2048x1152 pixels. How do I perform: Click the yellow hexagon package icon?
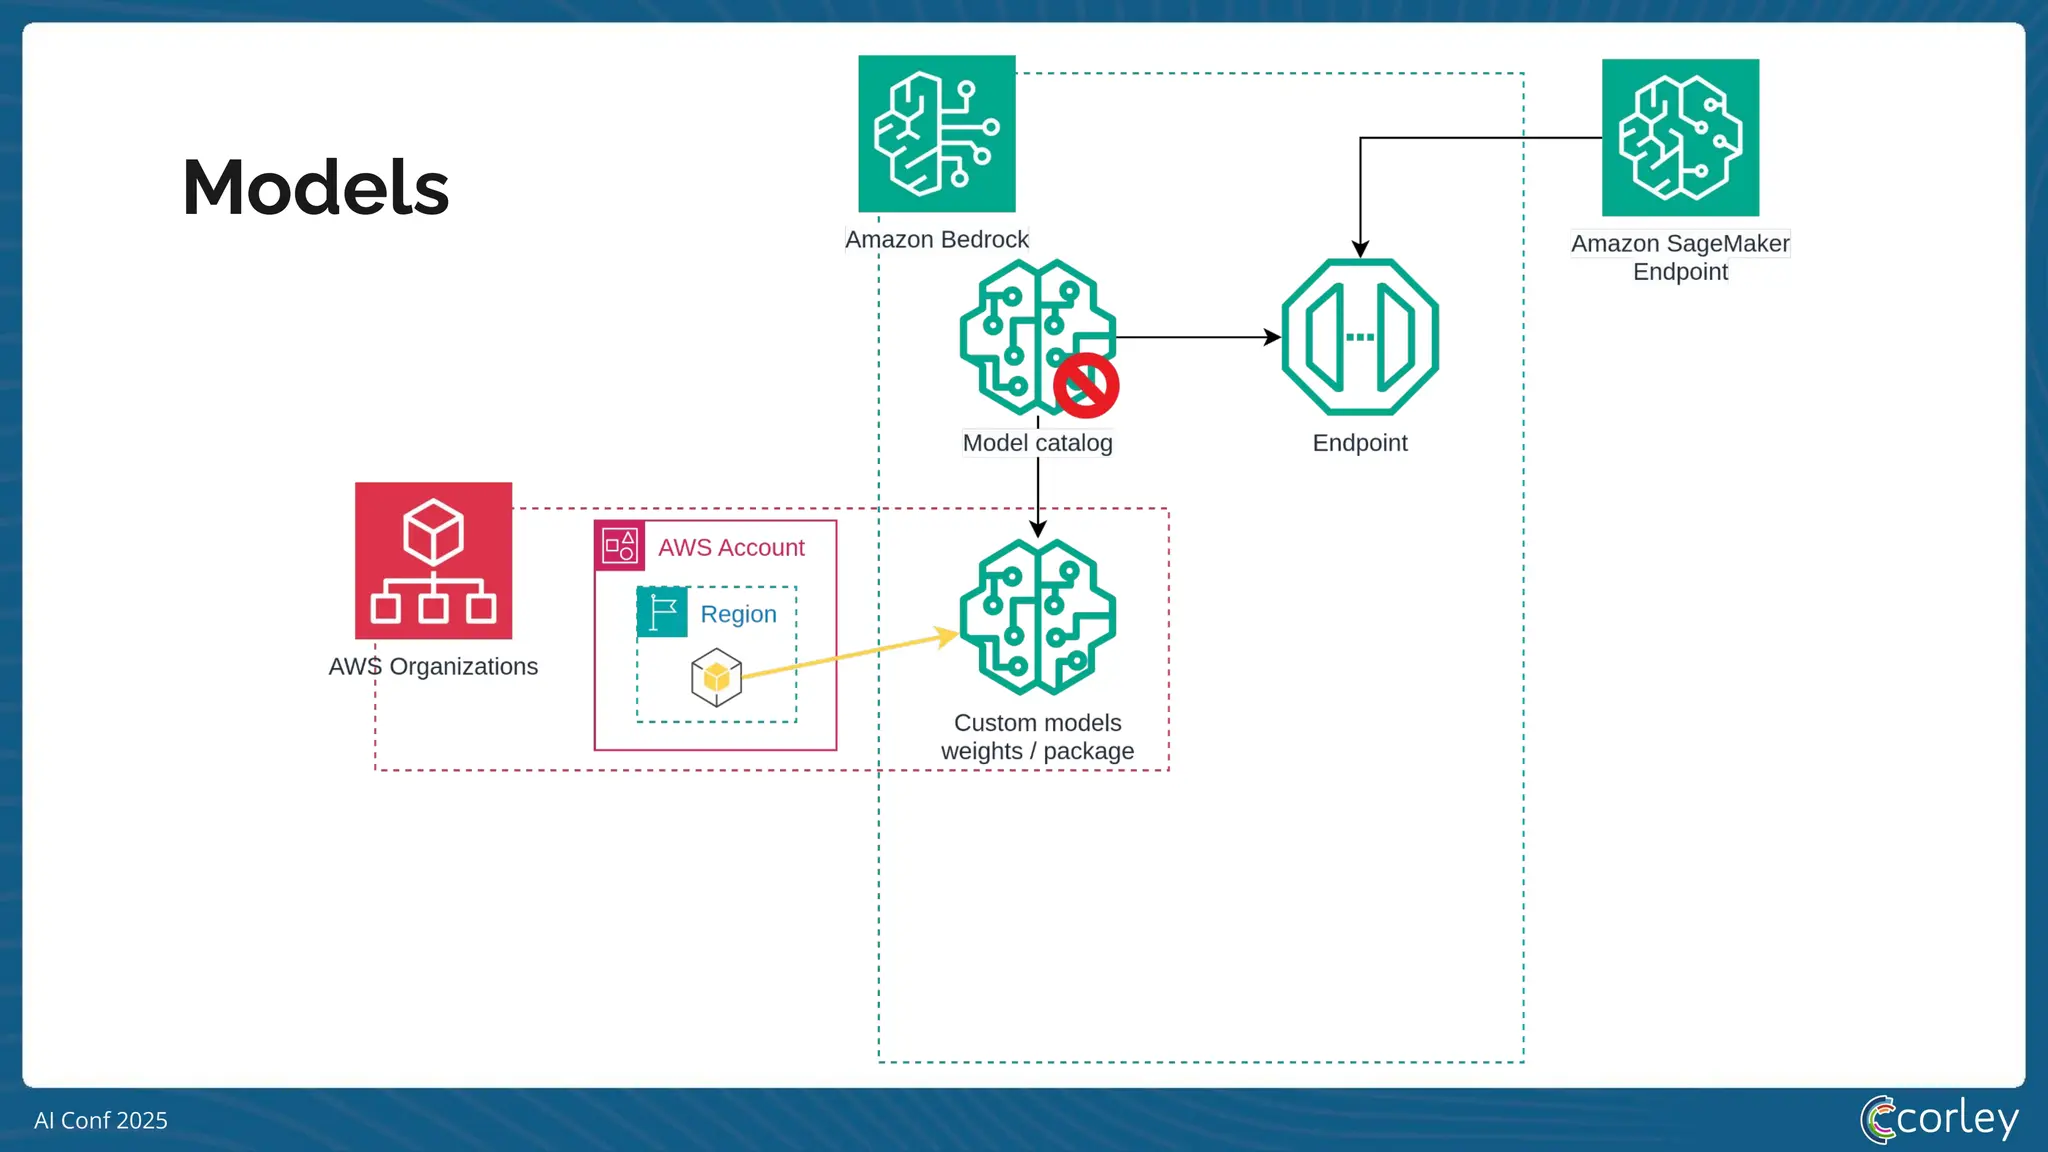[716, 678]
